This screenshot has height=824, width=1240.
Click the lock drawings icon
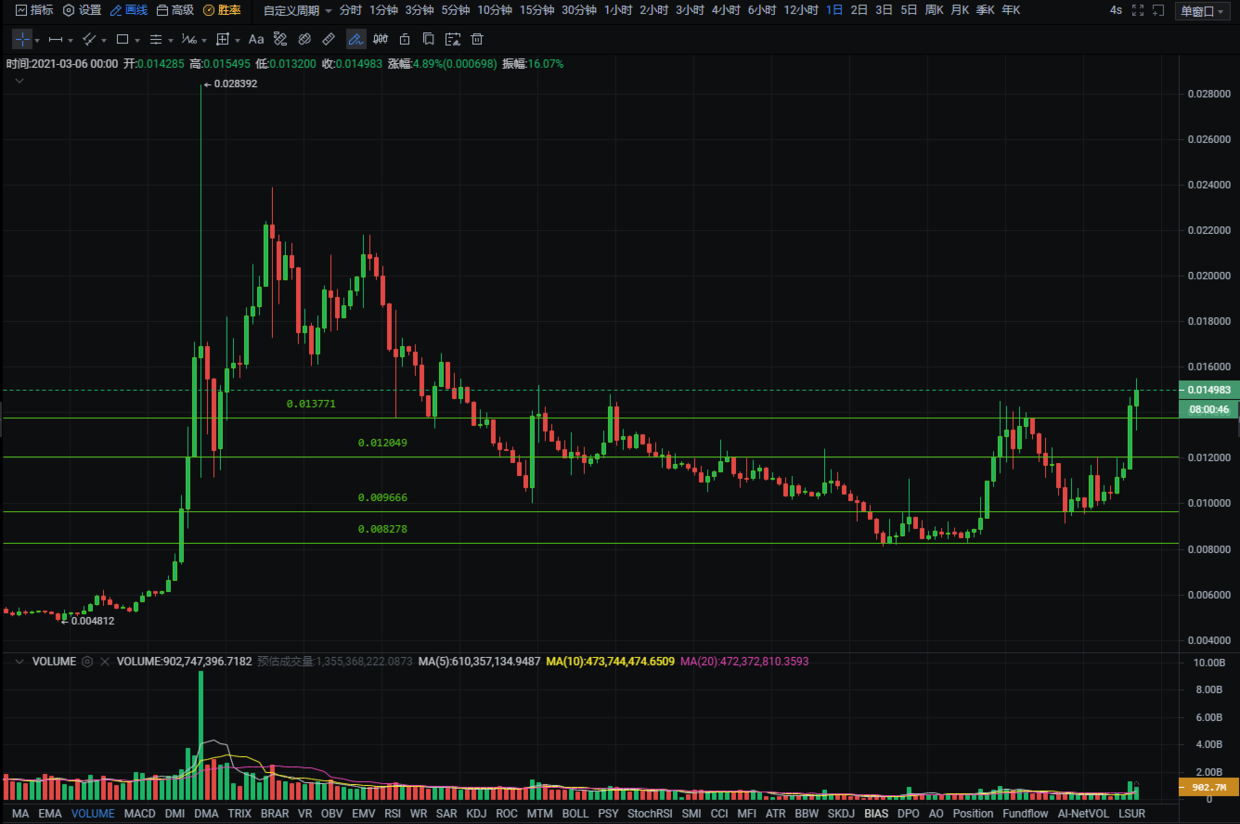(404, 39)
